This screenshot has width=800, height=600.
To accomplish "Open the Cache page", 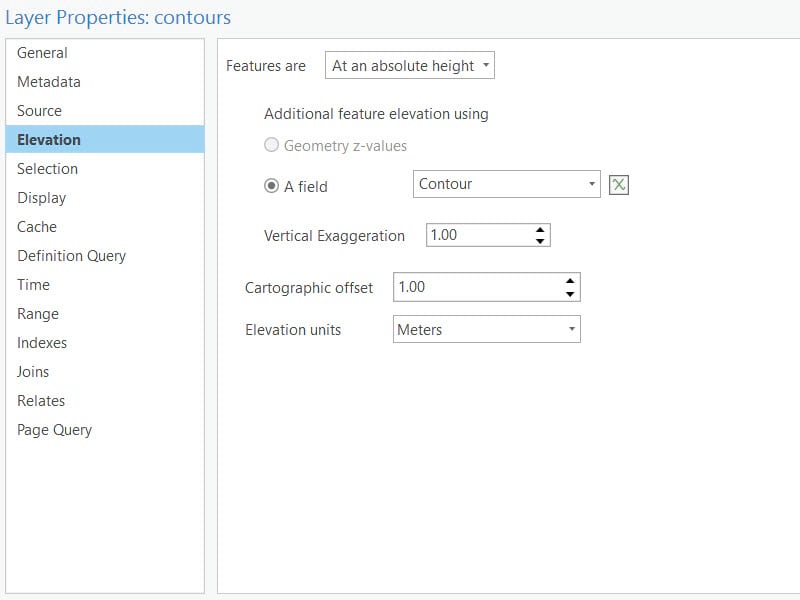I will coord(38,227).
